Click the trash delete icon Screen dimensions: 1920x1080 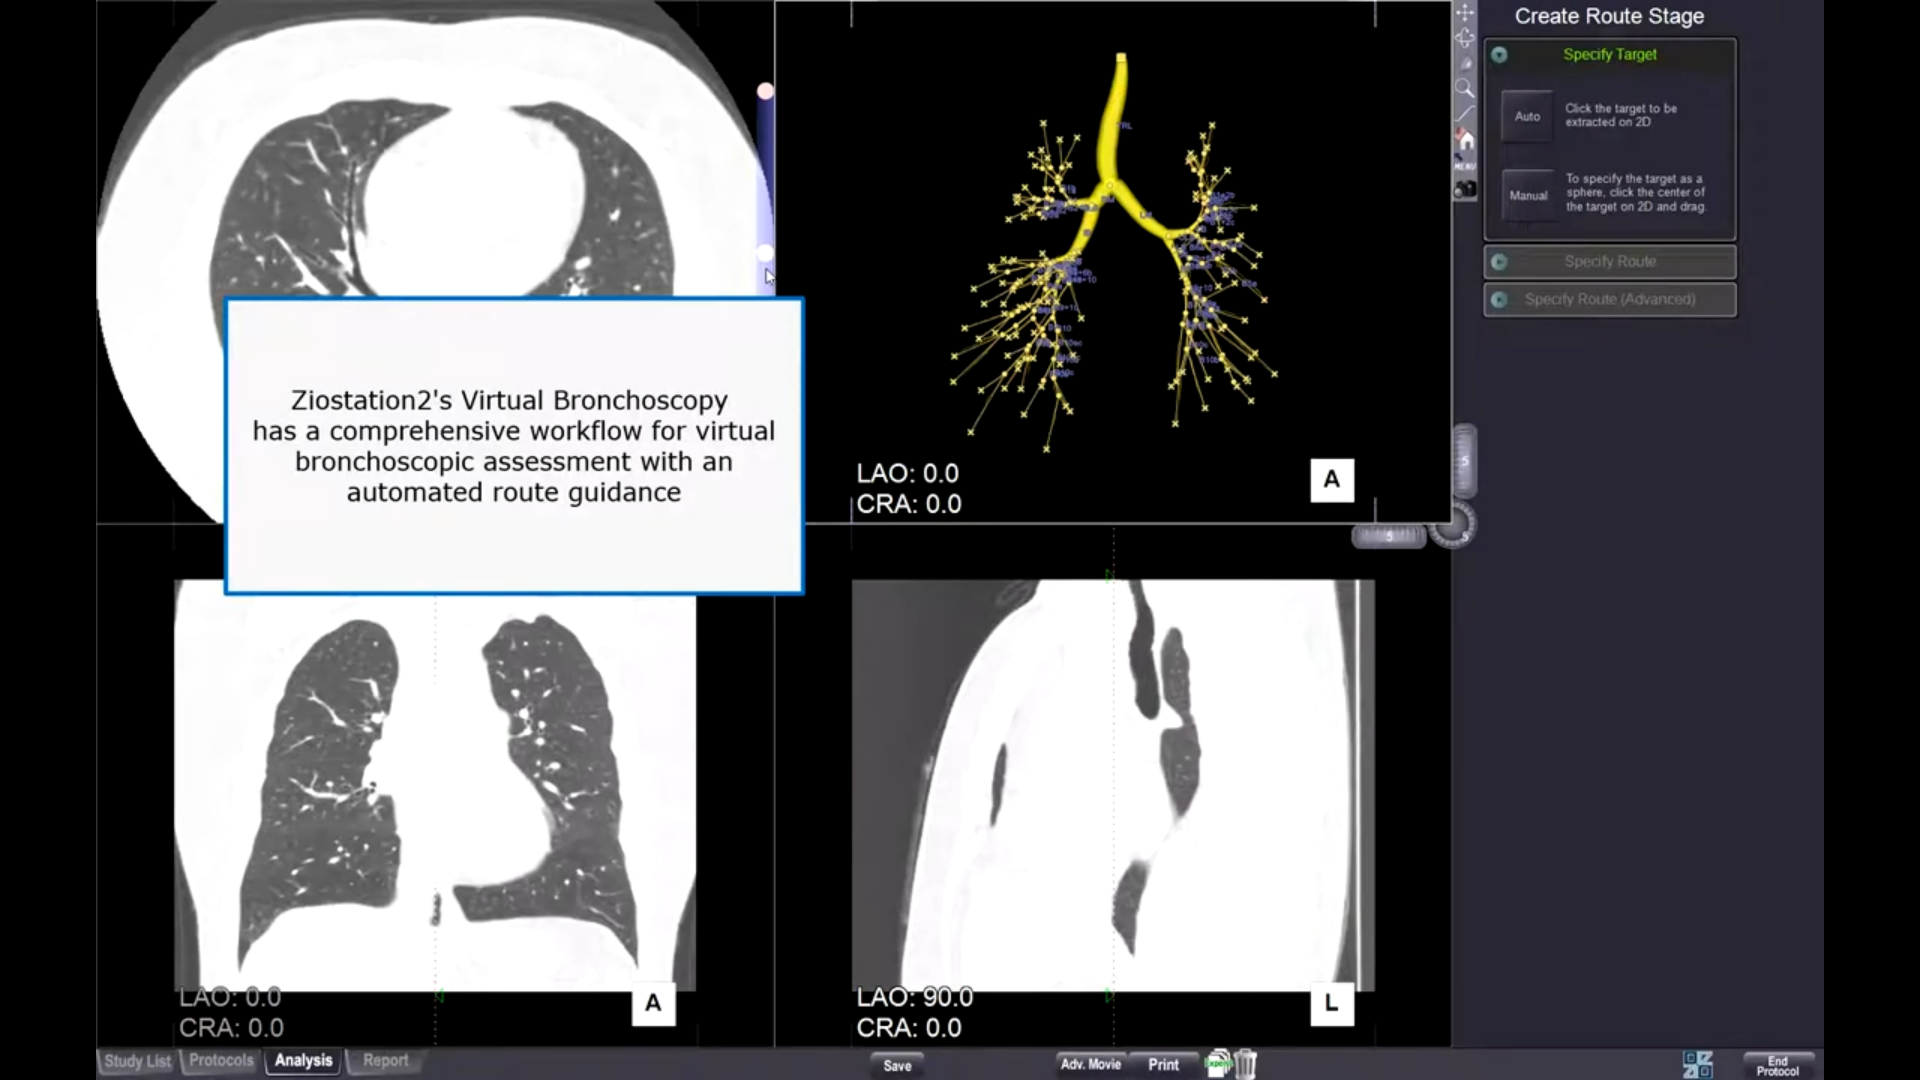point(1245,1063)
